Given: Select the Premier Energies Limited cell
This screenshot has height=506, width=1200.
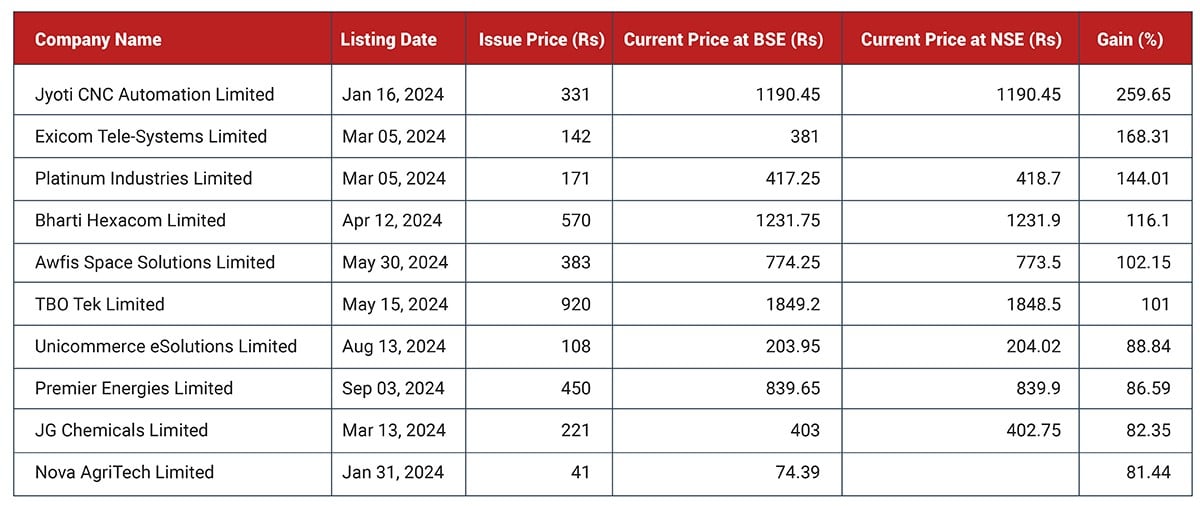Looking at the screenshot, I should (x=133, y=388).
